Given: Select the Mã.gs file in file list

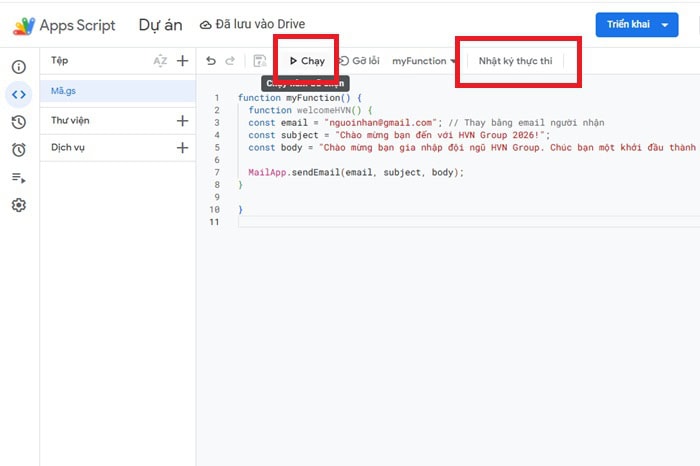Looking at the screenshot, I should pyautogui.click(x=65, y=91).
